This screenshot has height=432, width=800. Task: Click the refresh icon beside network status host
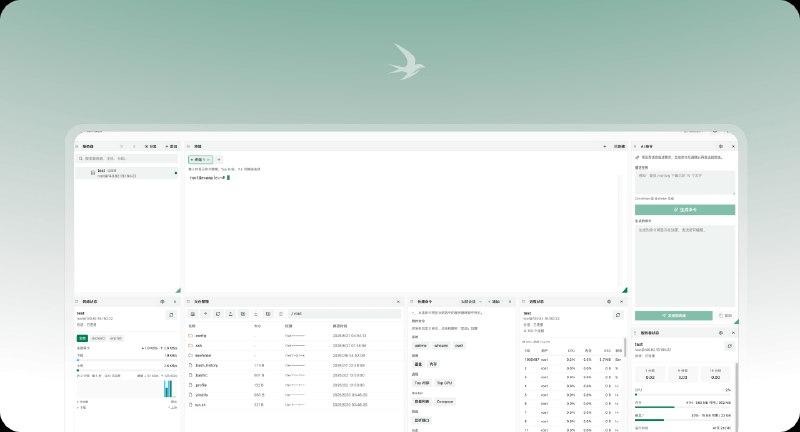171,315
